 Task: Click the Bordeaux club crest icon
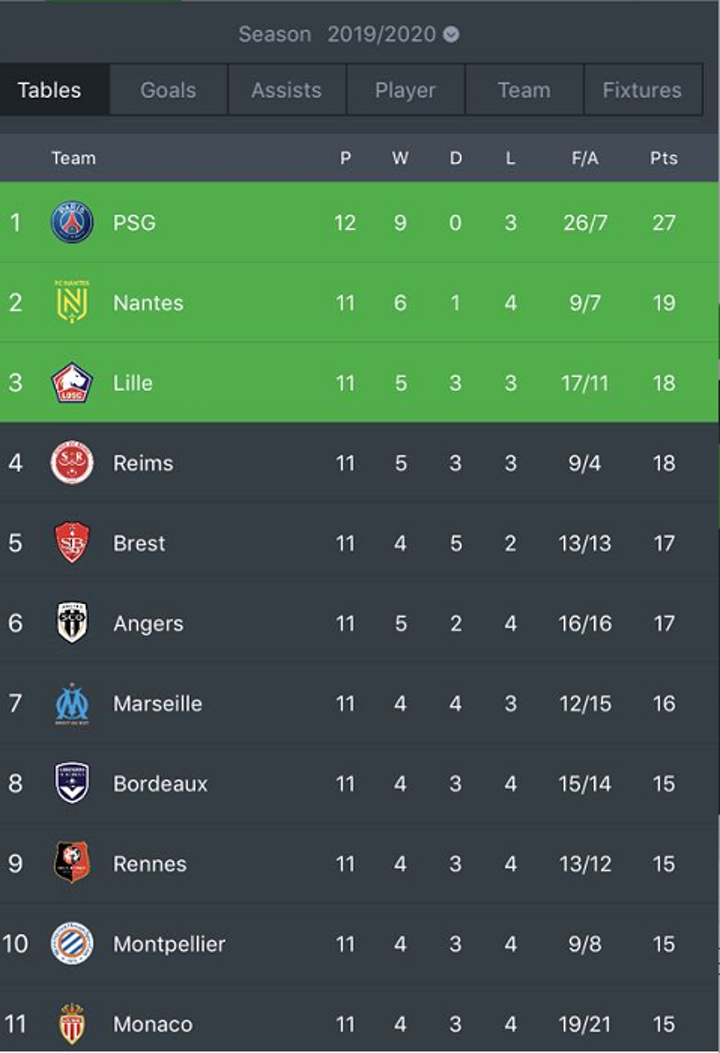(72, 784)
